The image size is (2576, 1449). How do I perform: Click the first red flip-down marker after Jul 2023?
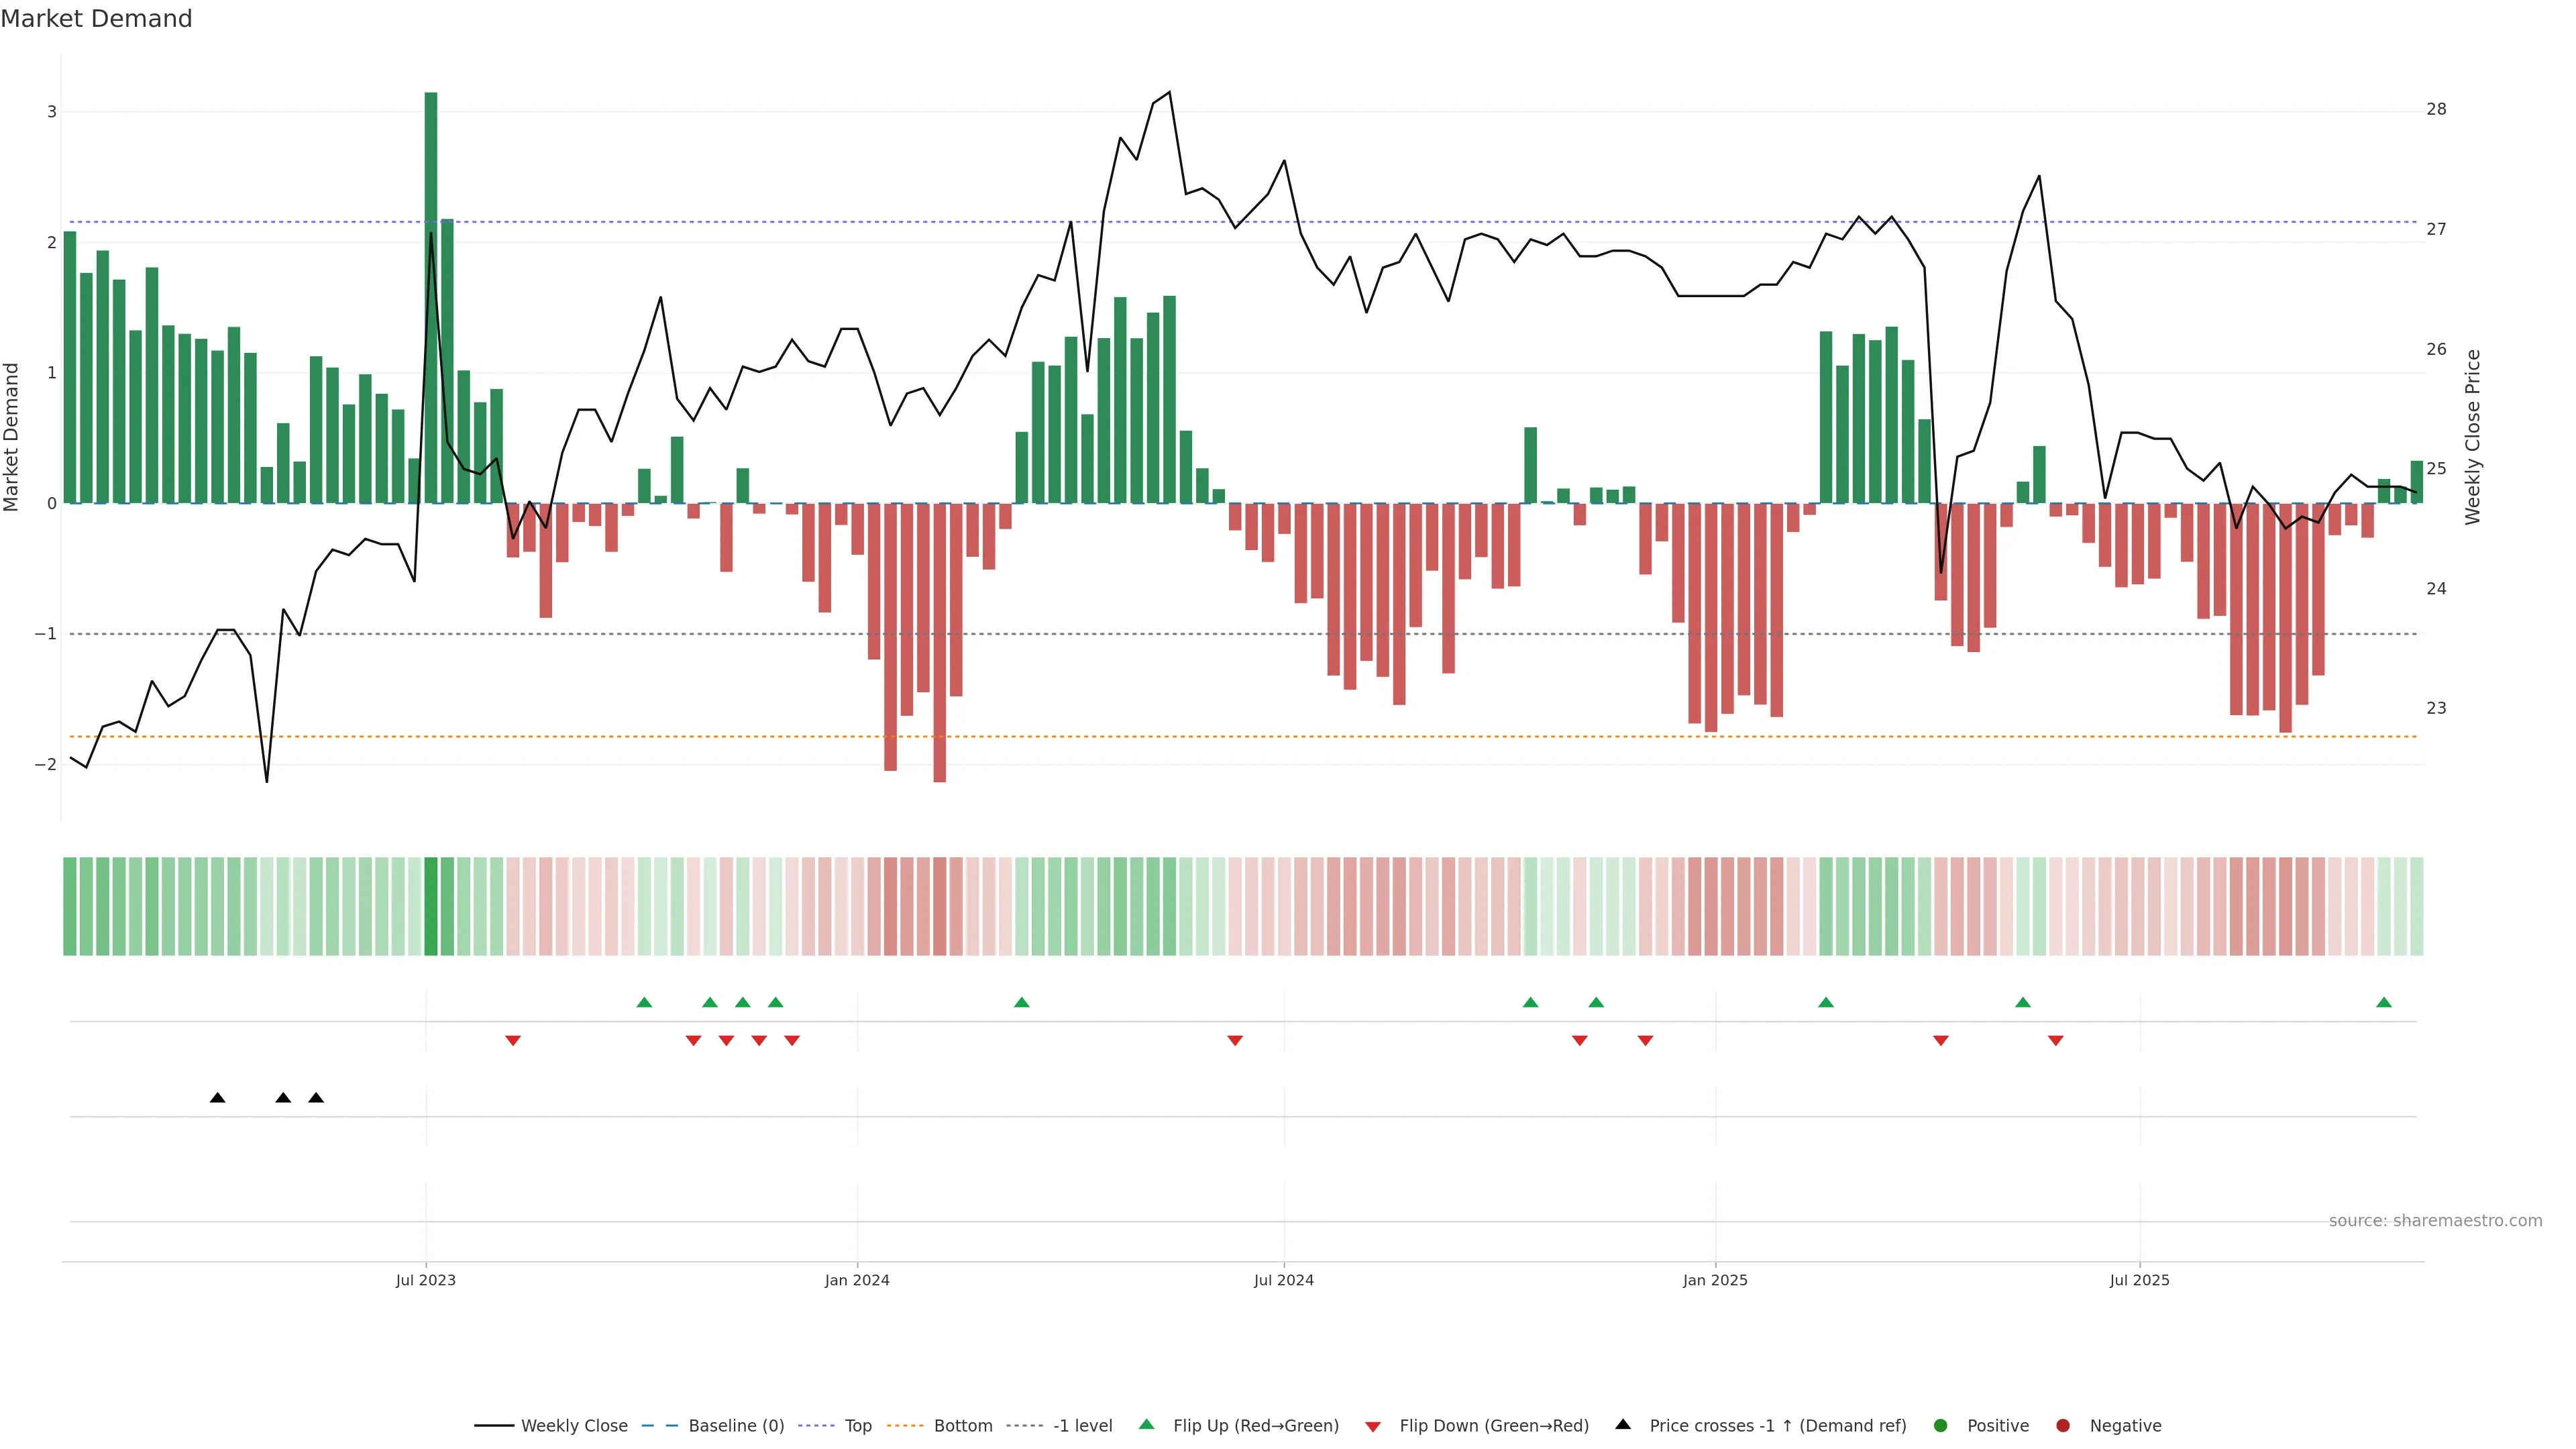tap(513, 1041)
